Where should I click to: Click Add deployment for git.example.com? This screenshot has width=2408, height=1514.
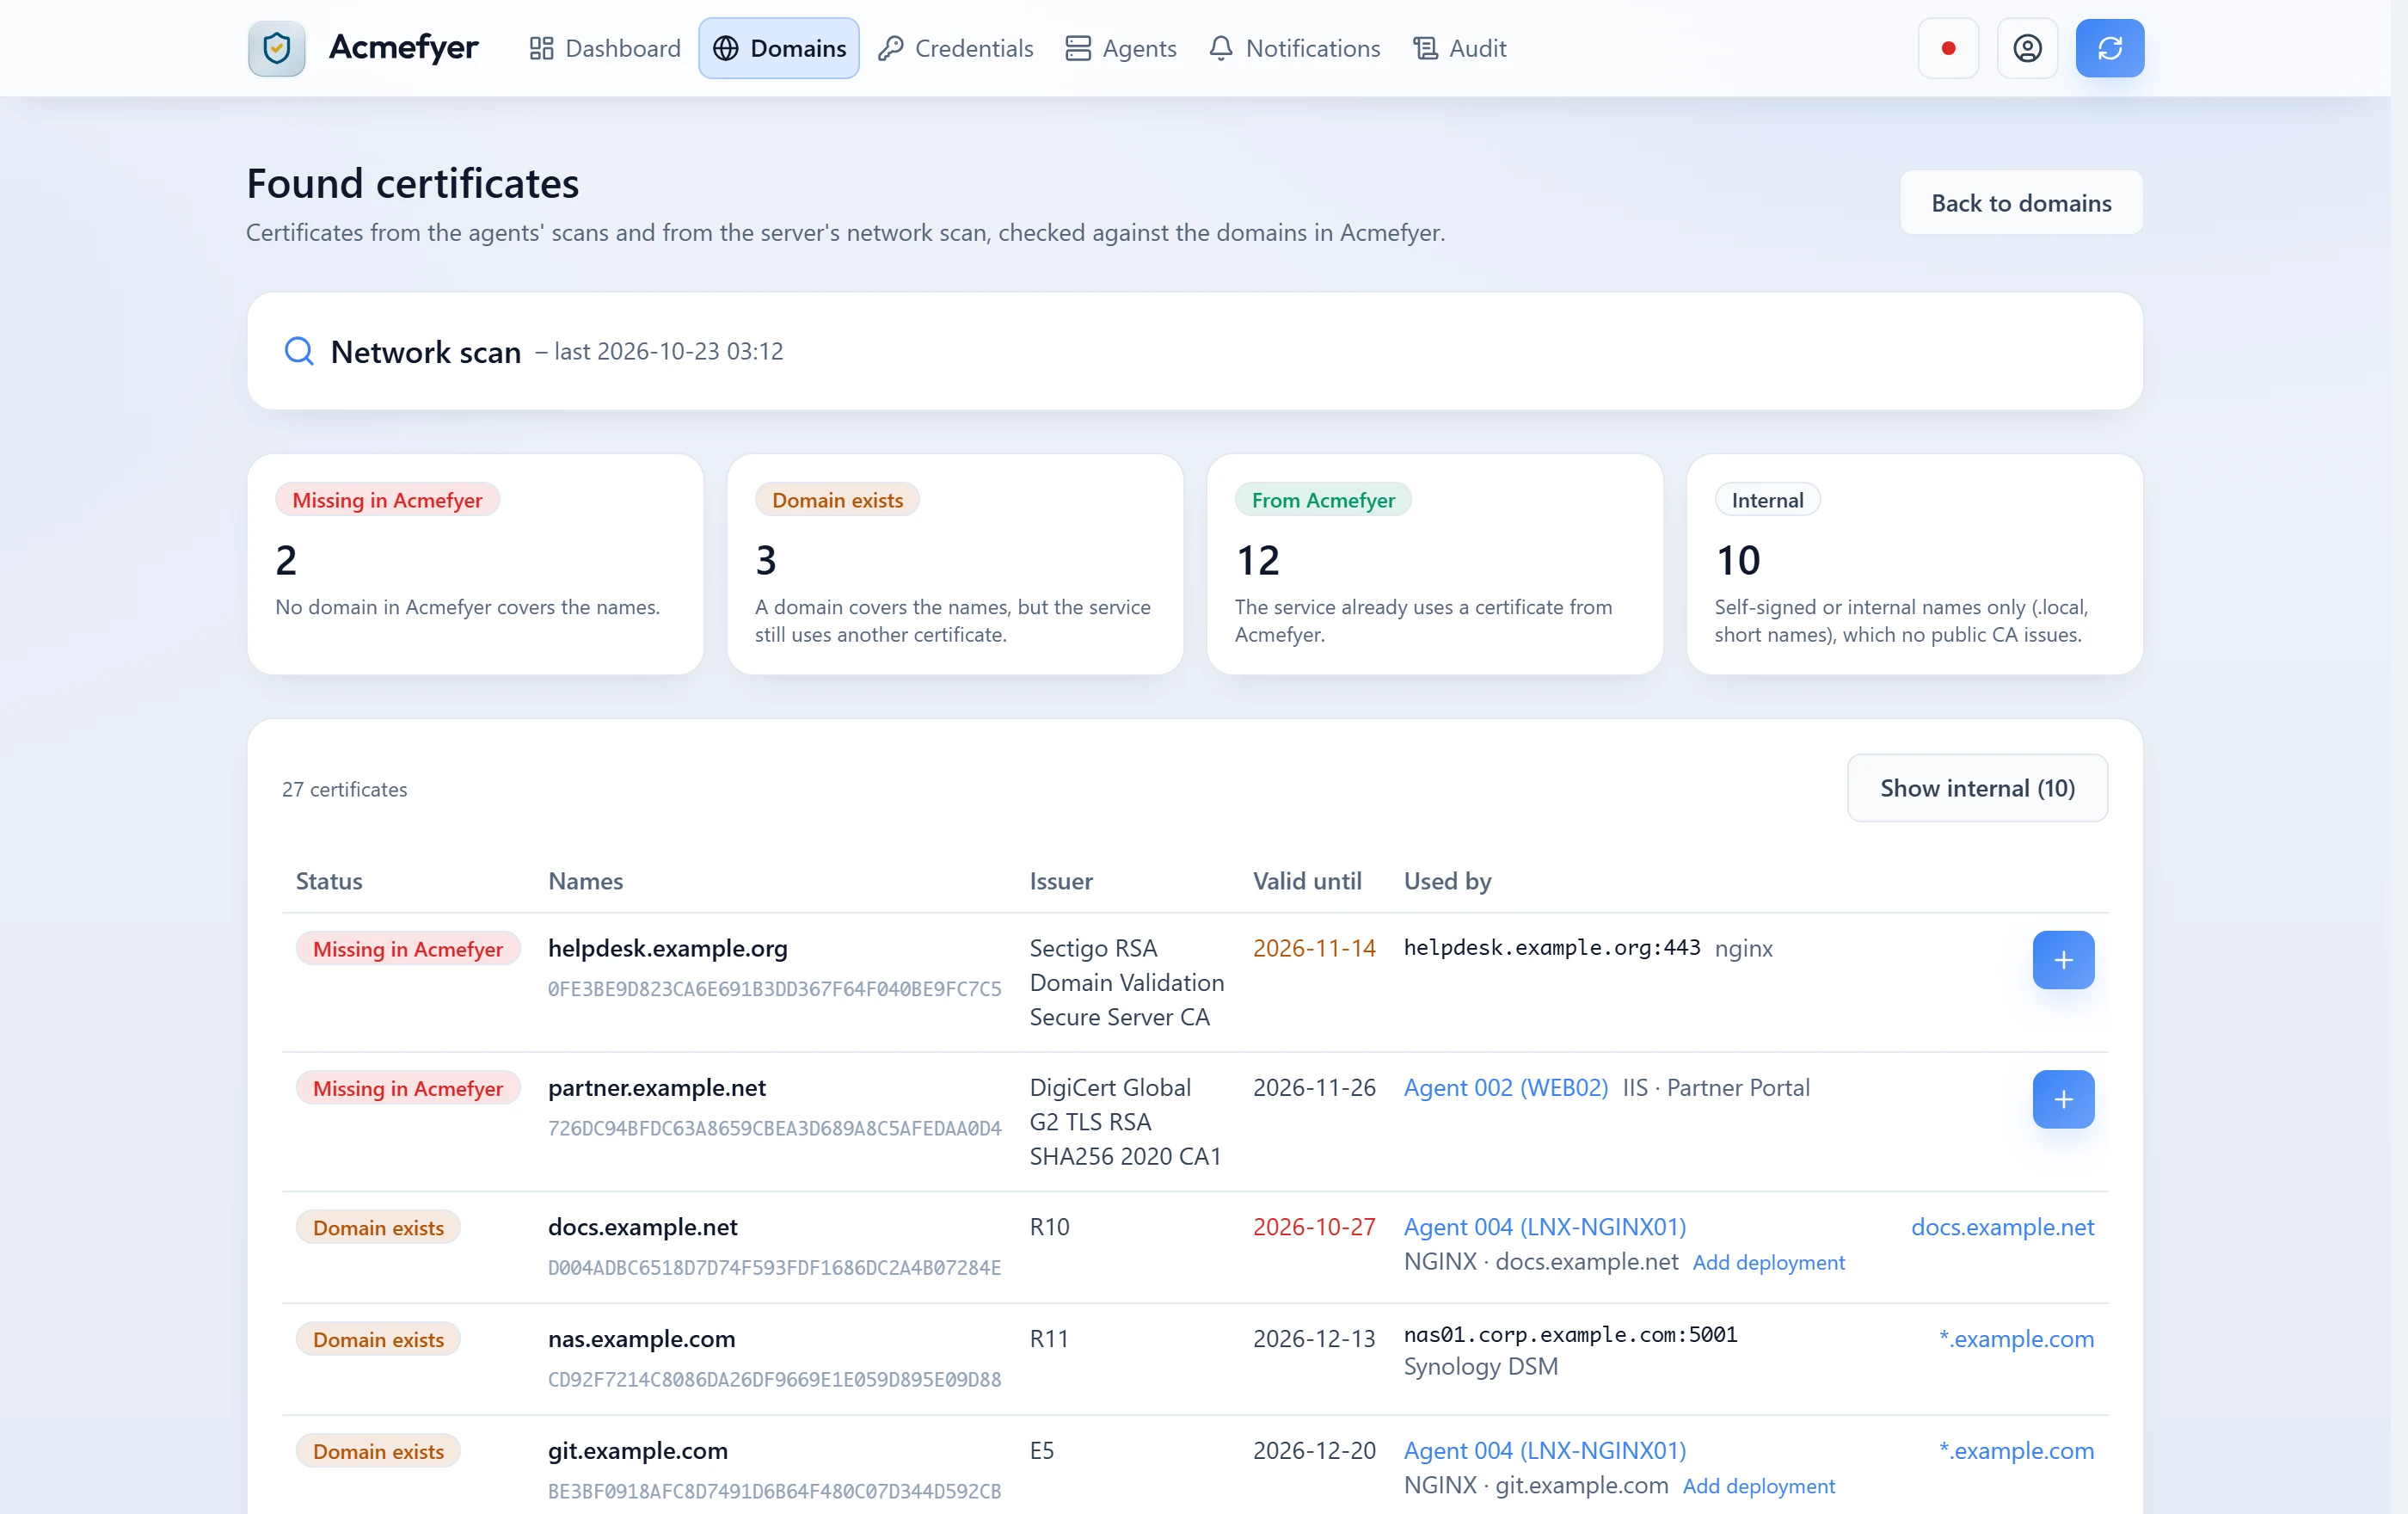pos(1758,1487)
